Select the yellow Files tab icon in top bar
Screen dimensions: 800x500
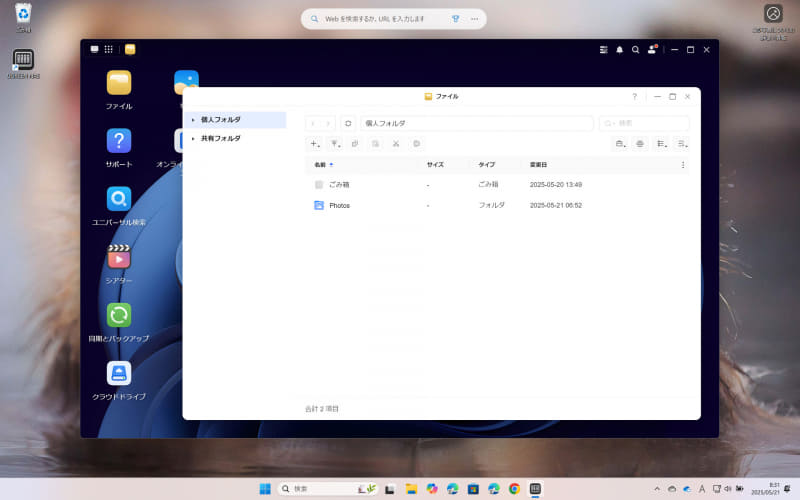130,49
